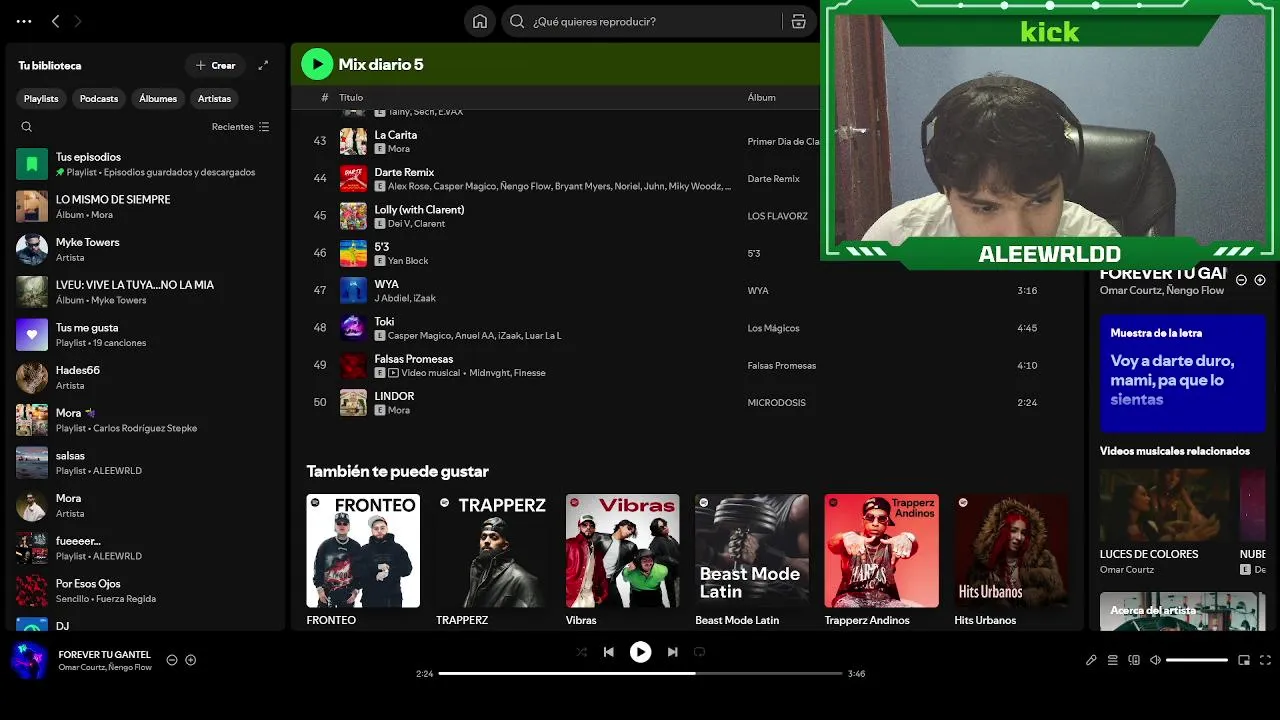Viewport: 1280px width, 720px height.
Task: Select the WYA track title
Action: pos(386,284)
